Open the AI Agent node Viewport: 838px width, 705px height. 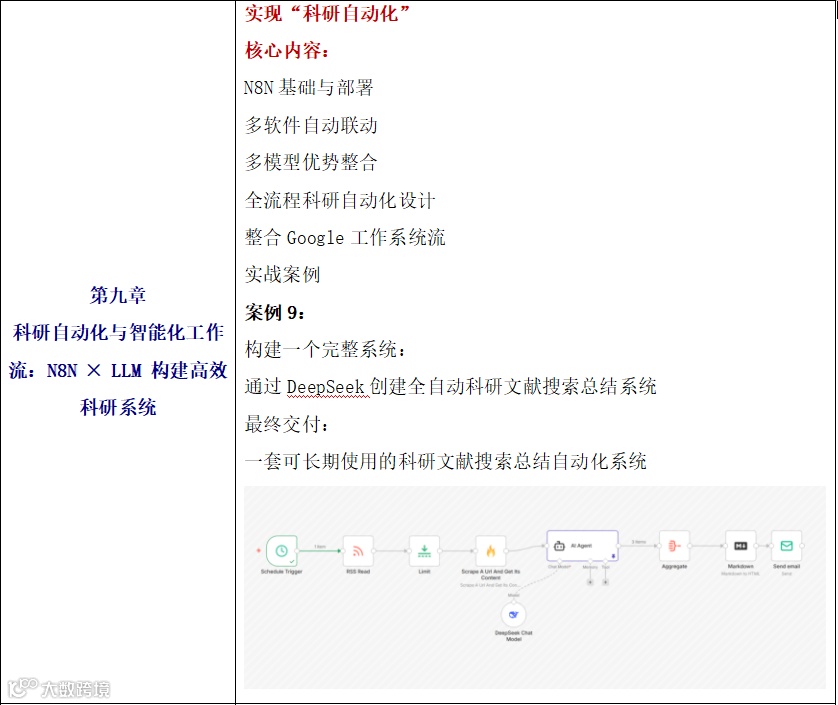click(582, 546)
